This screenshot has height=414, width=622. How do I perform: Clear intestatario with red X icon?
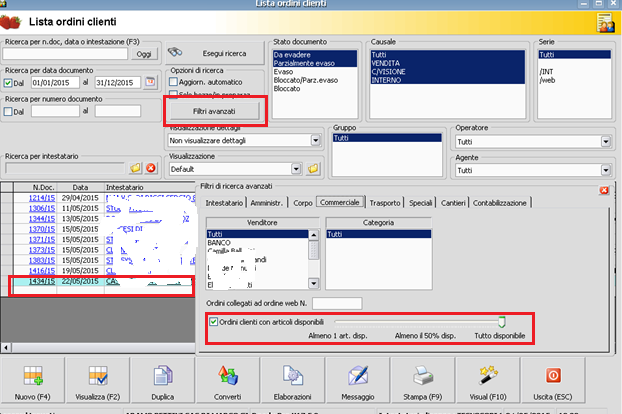tap(151, 168)
